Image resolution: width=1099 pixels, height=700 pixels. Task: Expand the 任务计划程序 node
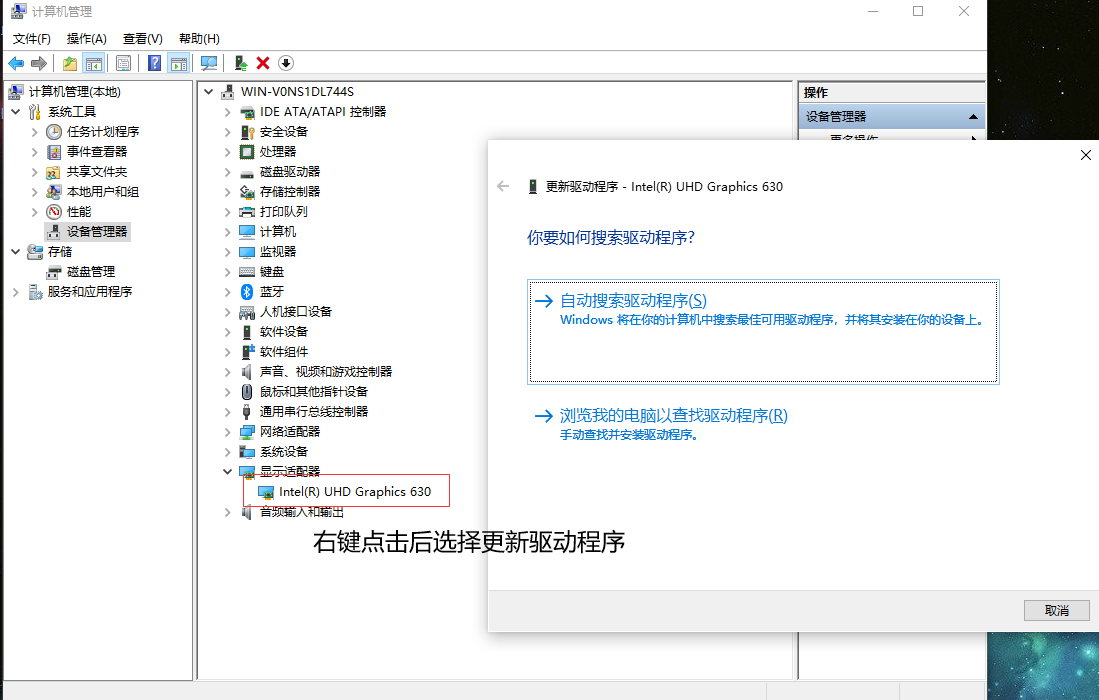(x=34, y=132)
